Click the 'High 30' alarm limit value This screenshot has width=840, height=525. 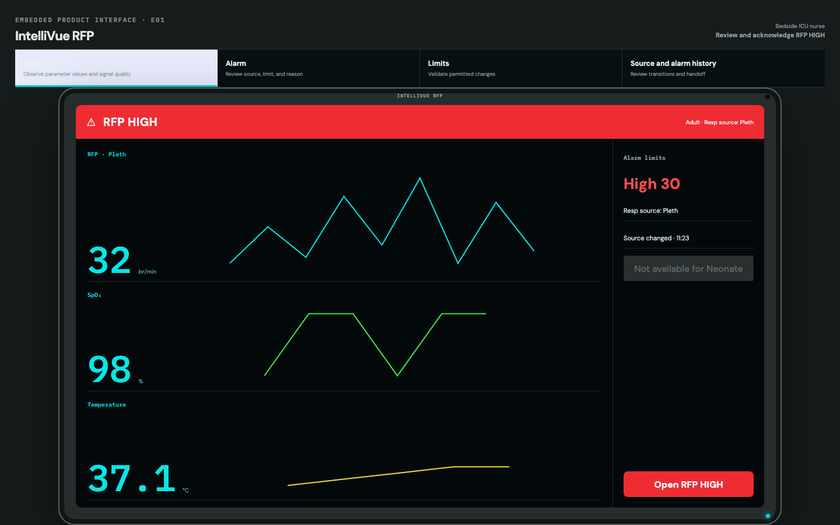[x=651, y=184]
